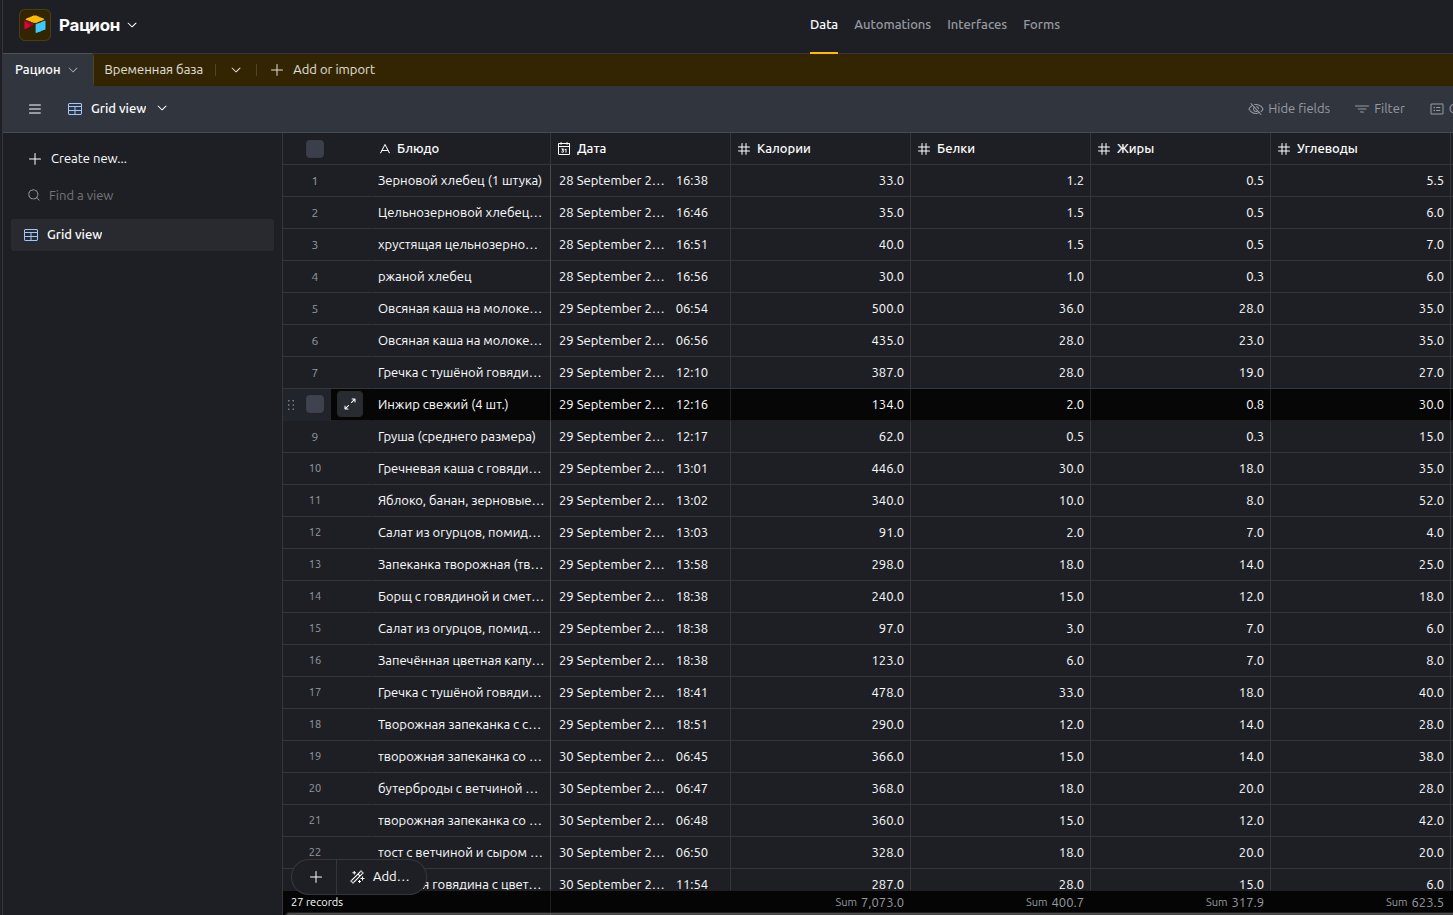Click the number icon of the Калории field
The height and width of the screenshot is (915, 1453).
click(744, 149)
